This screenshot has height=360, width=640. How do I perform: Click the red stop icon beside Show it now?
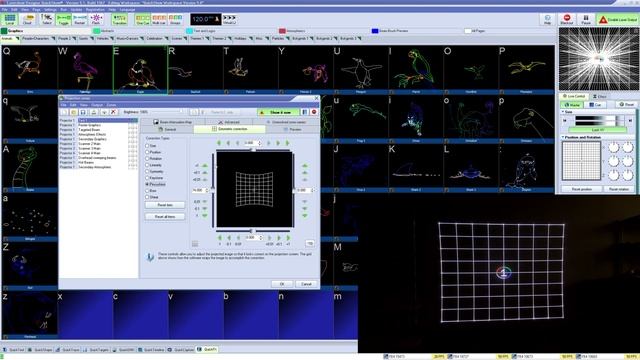[x=314, y=112]
